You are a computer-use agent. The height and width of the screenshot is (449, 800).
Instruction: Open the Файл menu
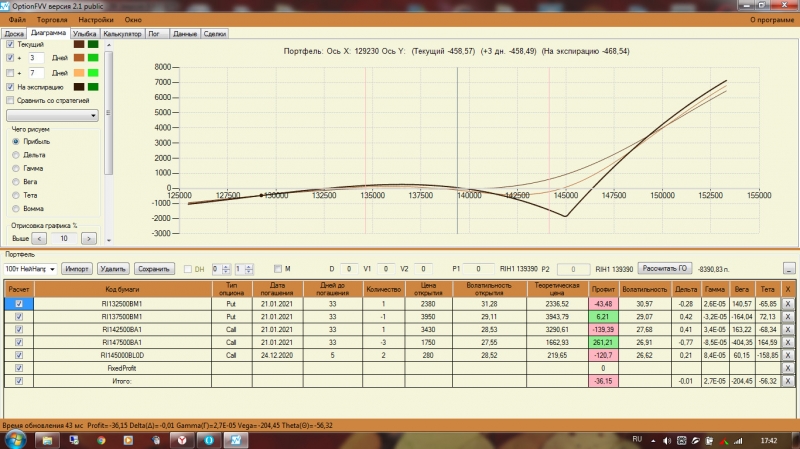17,20
